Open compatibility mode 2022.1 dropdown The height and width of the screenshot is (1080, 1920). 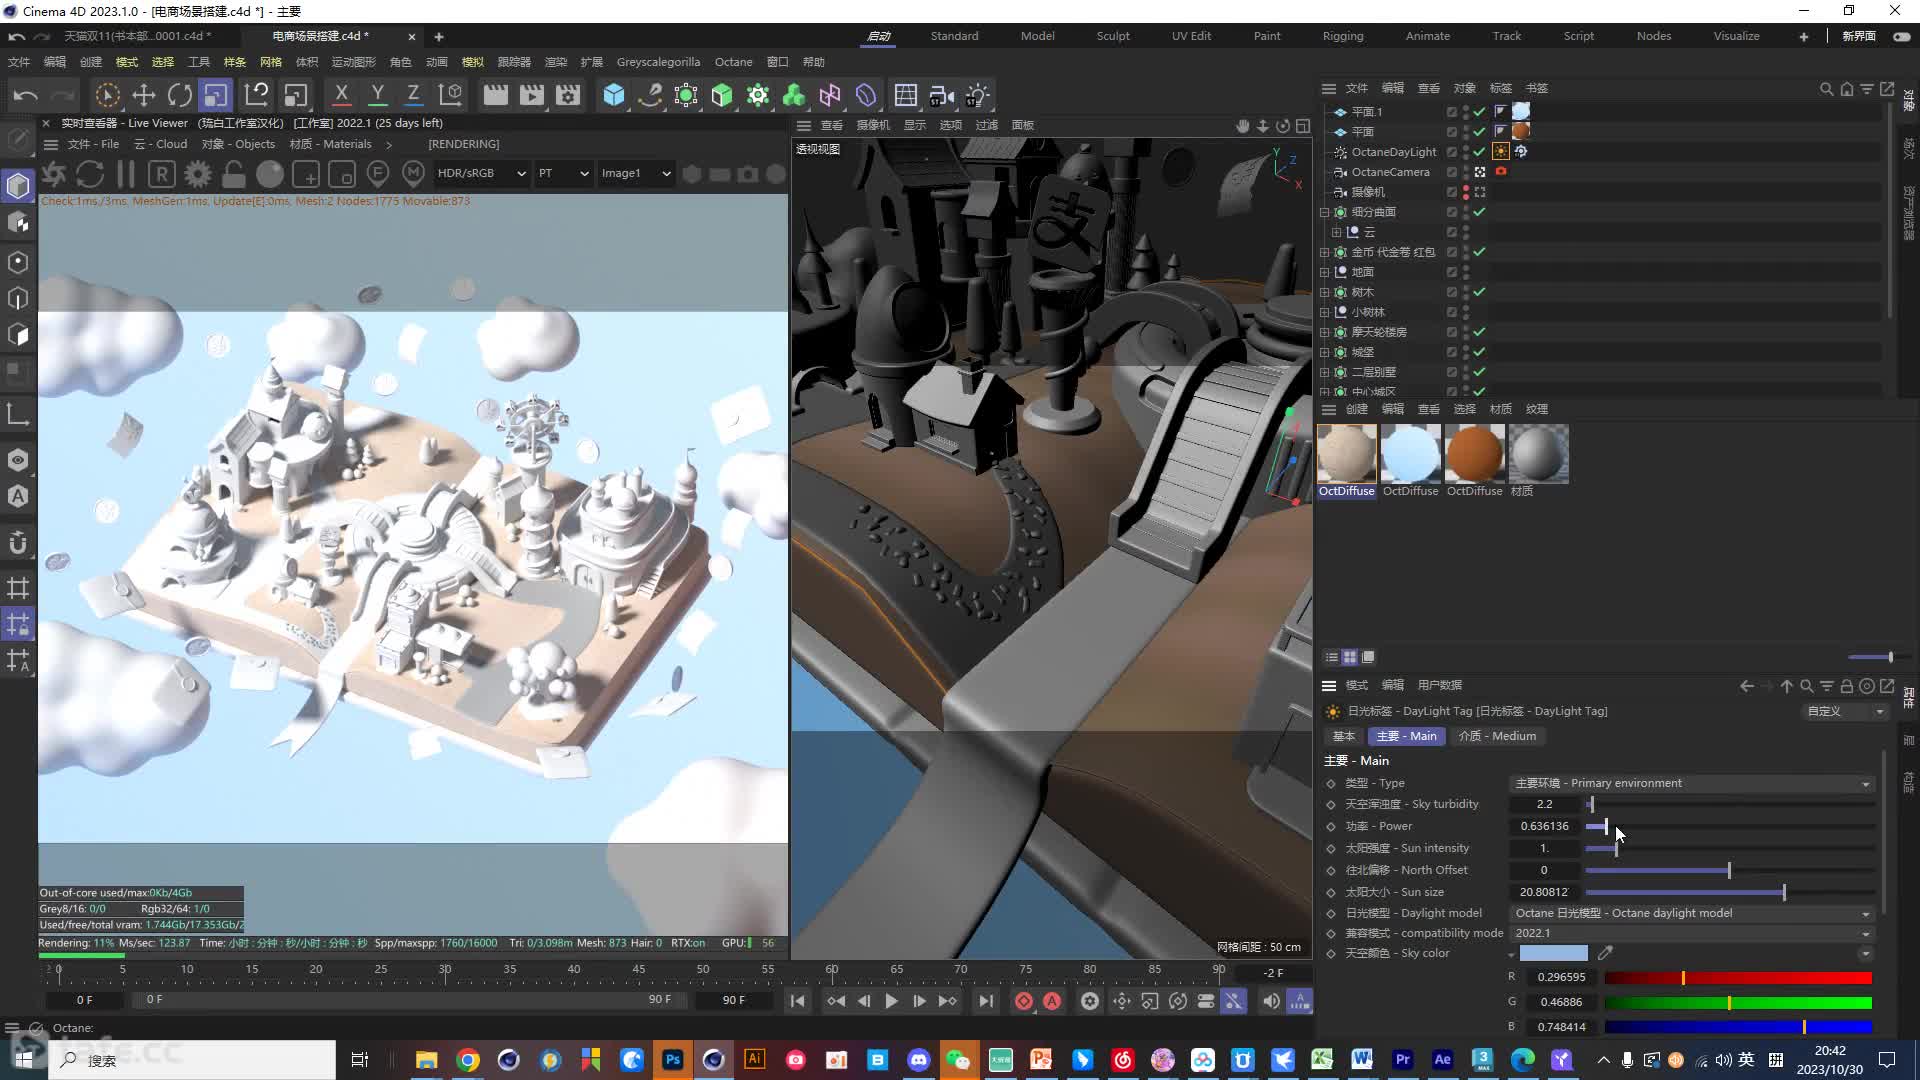[x=1692, y=933]
